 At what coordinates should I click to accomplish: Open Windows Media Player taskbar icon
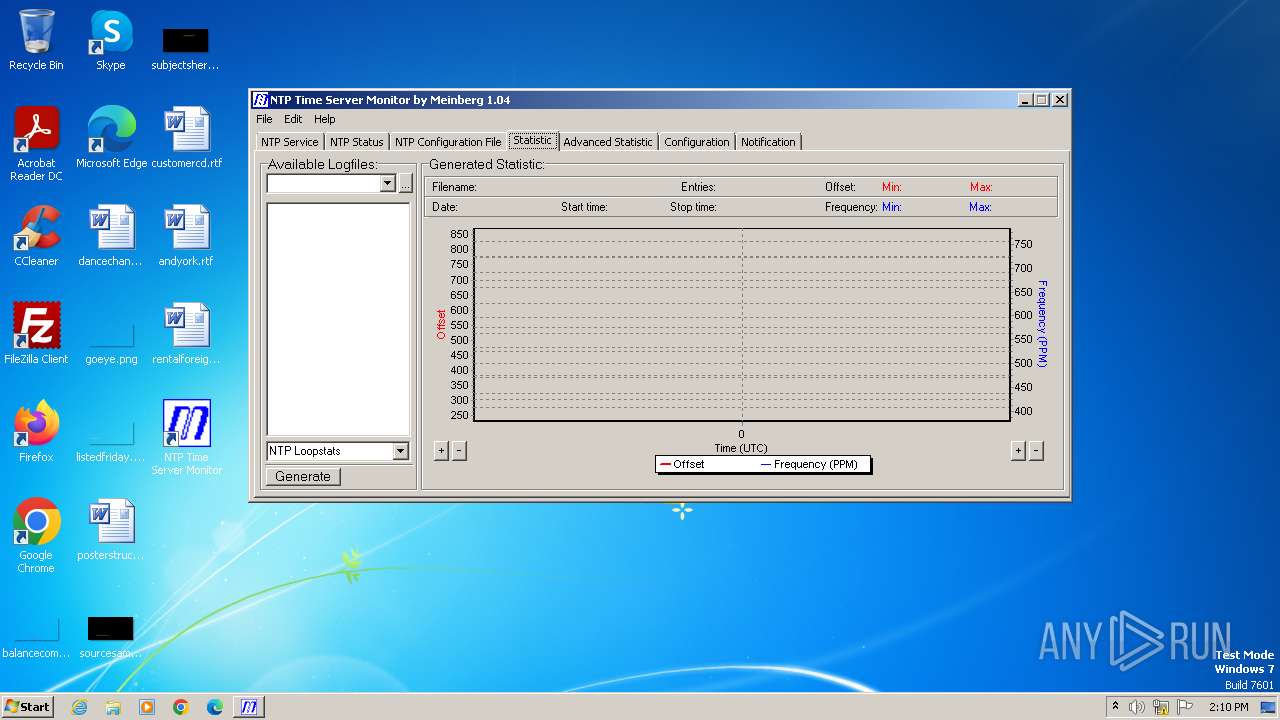[147, 707]
